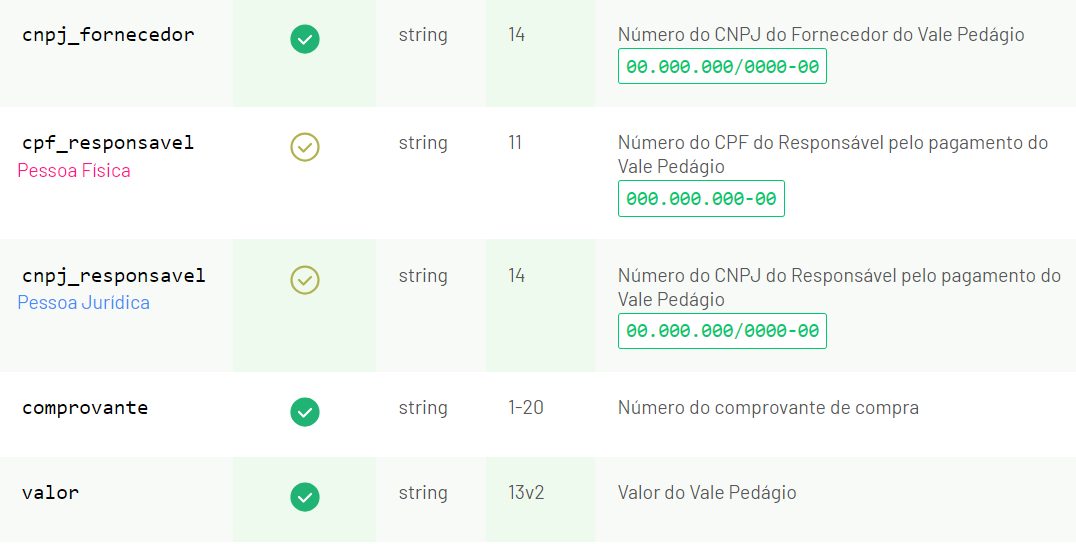1076x544 pixels.
Task: Select the cpf_responsavel field name
Action: coord(108,143)
